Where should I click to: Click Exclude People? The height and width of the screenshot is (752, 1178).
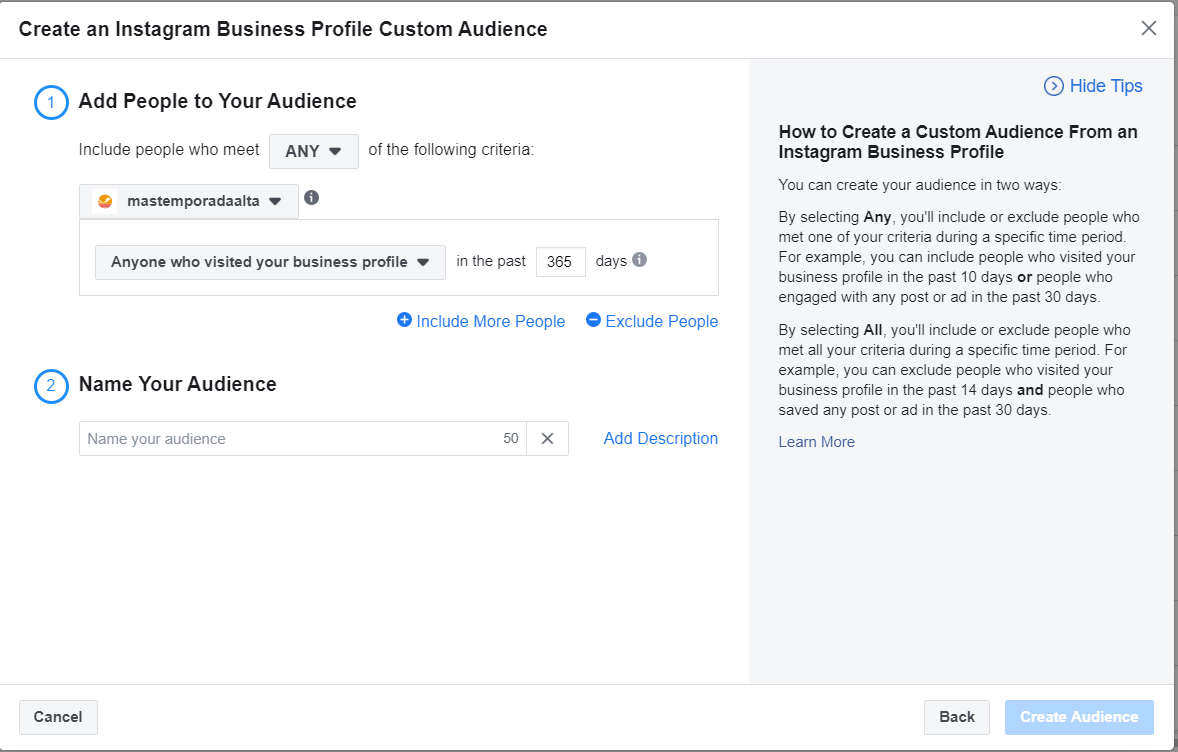[x=652, y=321]
